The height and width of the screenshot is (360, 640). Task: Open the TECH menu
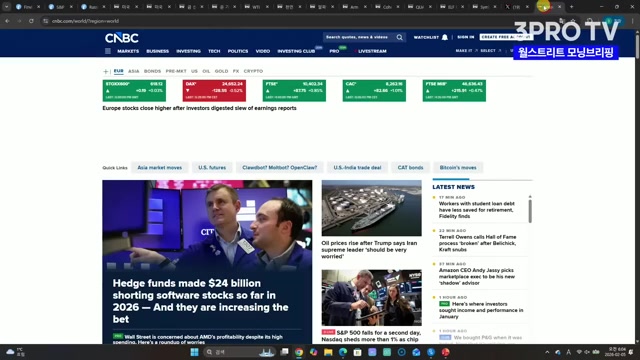(214, 51)
